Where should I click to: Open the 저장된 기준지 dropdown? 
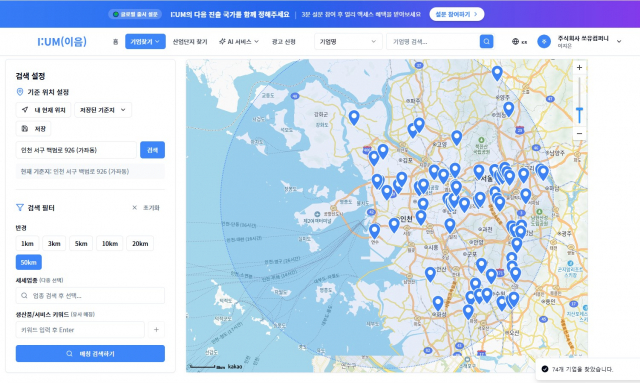pyautogui.click(x=103, y=110)
